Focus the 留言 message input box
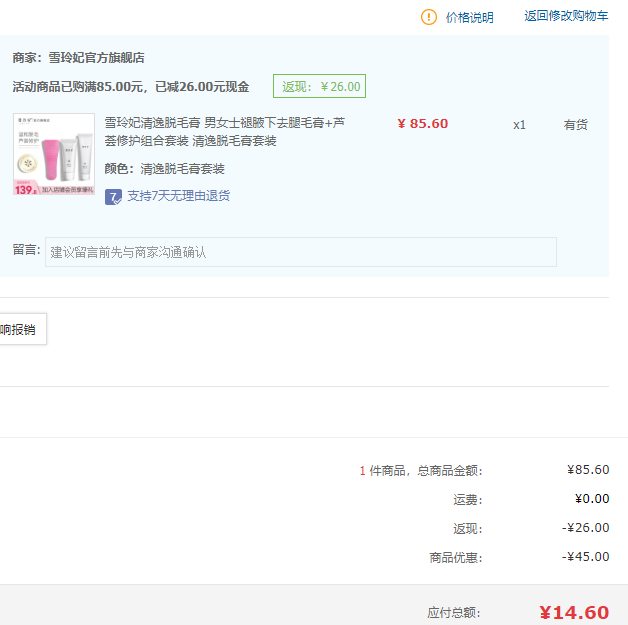This screenshot has height=625, width=628. click(300, 252)
